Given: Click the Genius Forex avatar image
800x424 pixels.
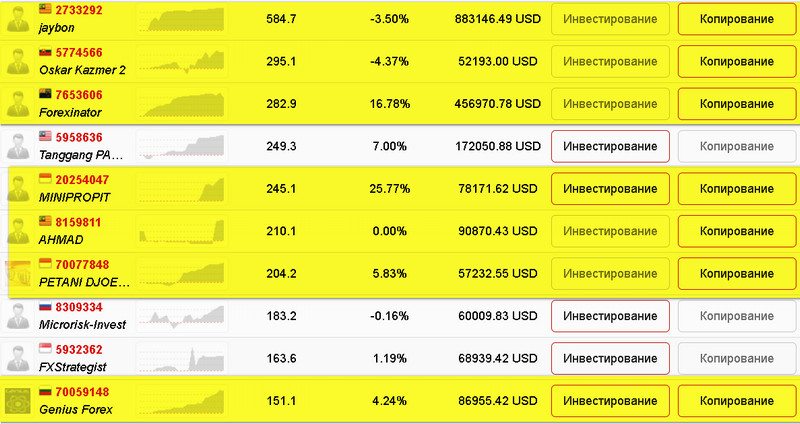Looking at the screenshot, I should click(x=19, y=401).
